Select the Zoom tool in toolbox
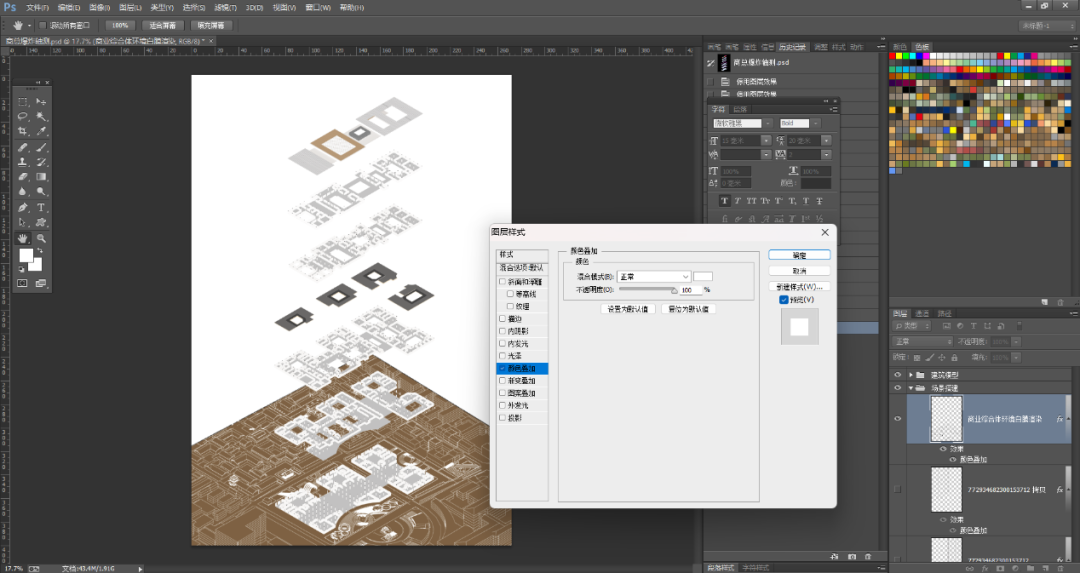1080x573 pixels. click(41, 238)
